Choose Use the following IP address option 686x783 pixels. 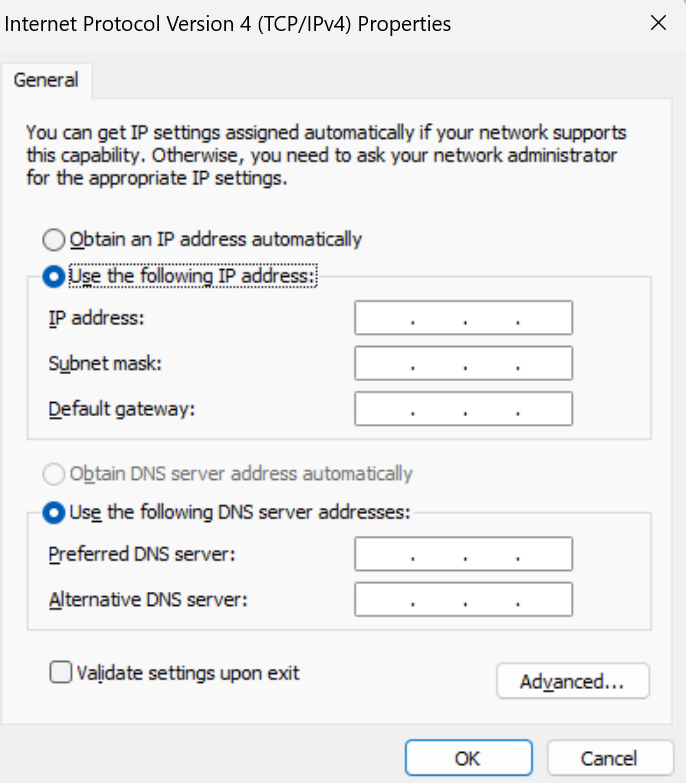[x=53, y=275]
